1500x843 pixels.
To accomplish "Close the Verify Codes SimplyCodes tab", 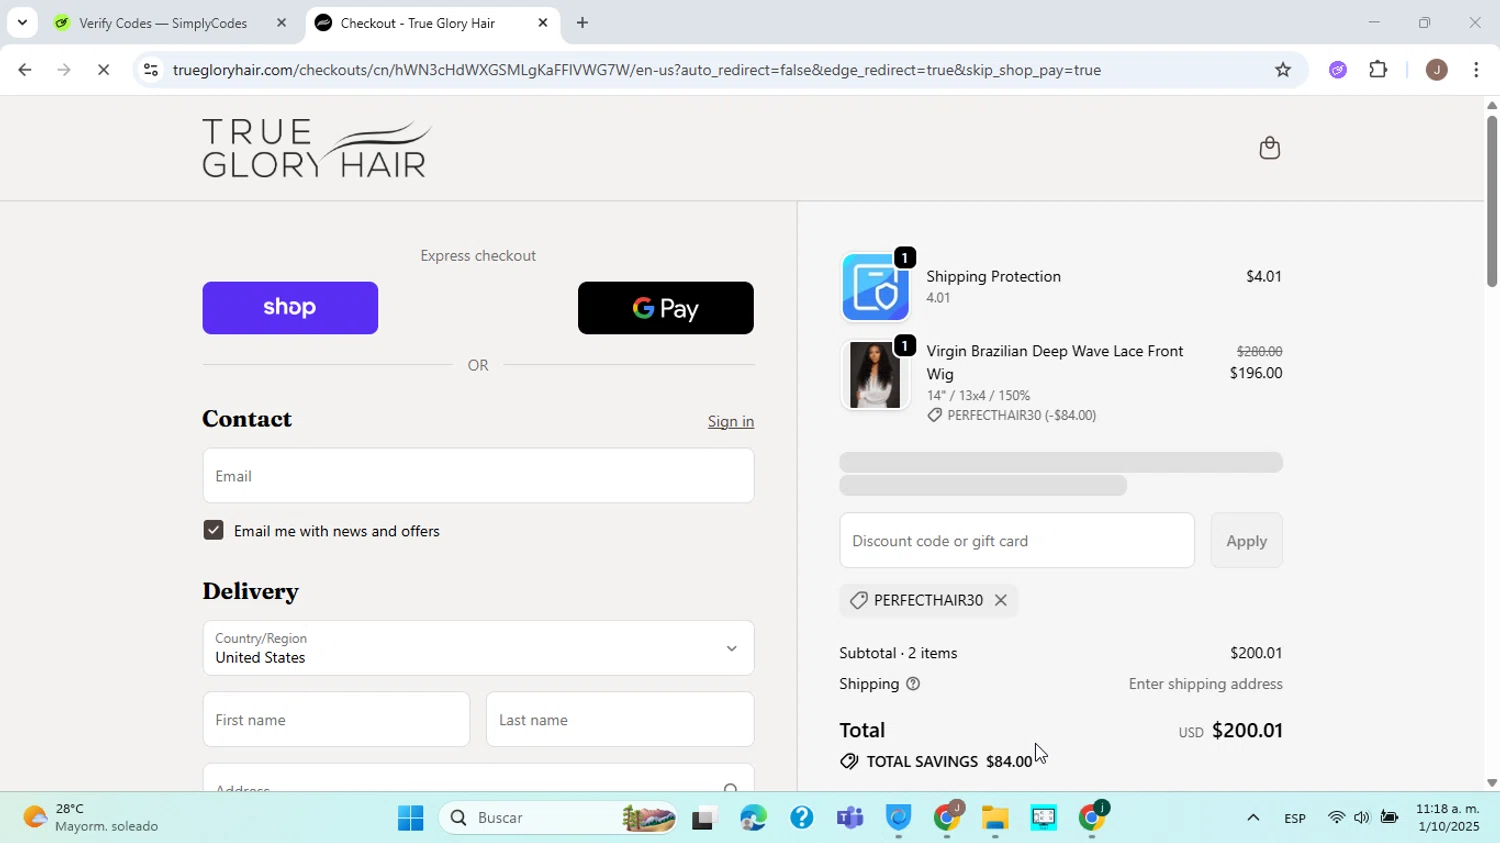I will click(281, 22).
